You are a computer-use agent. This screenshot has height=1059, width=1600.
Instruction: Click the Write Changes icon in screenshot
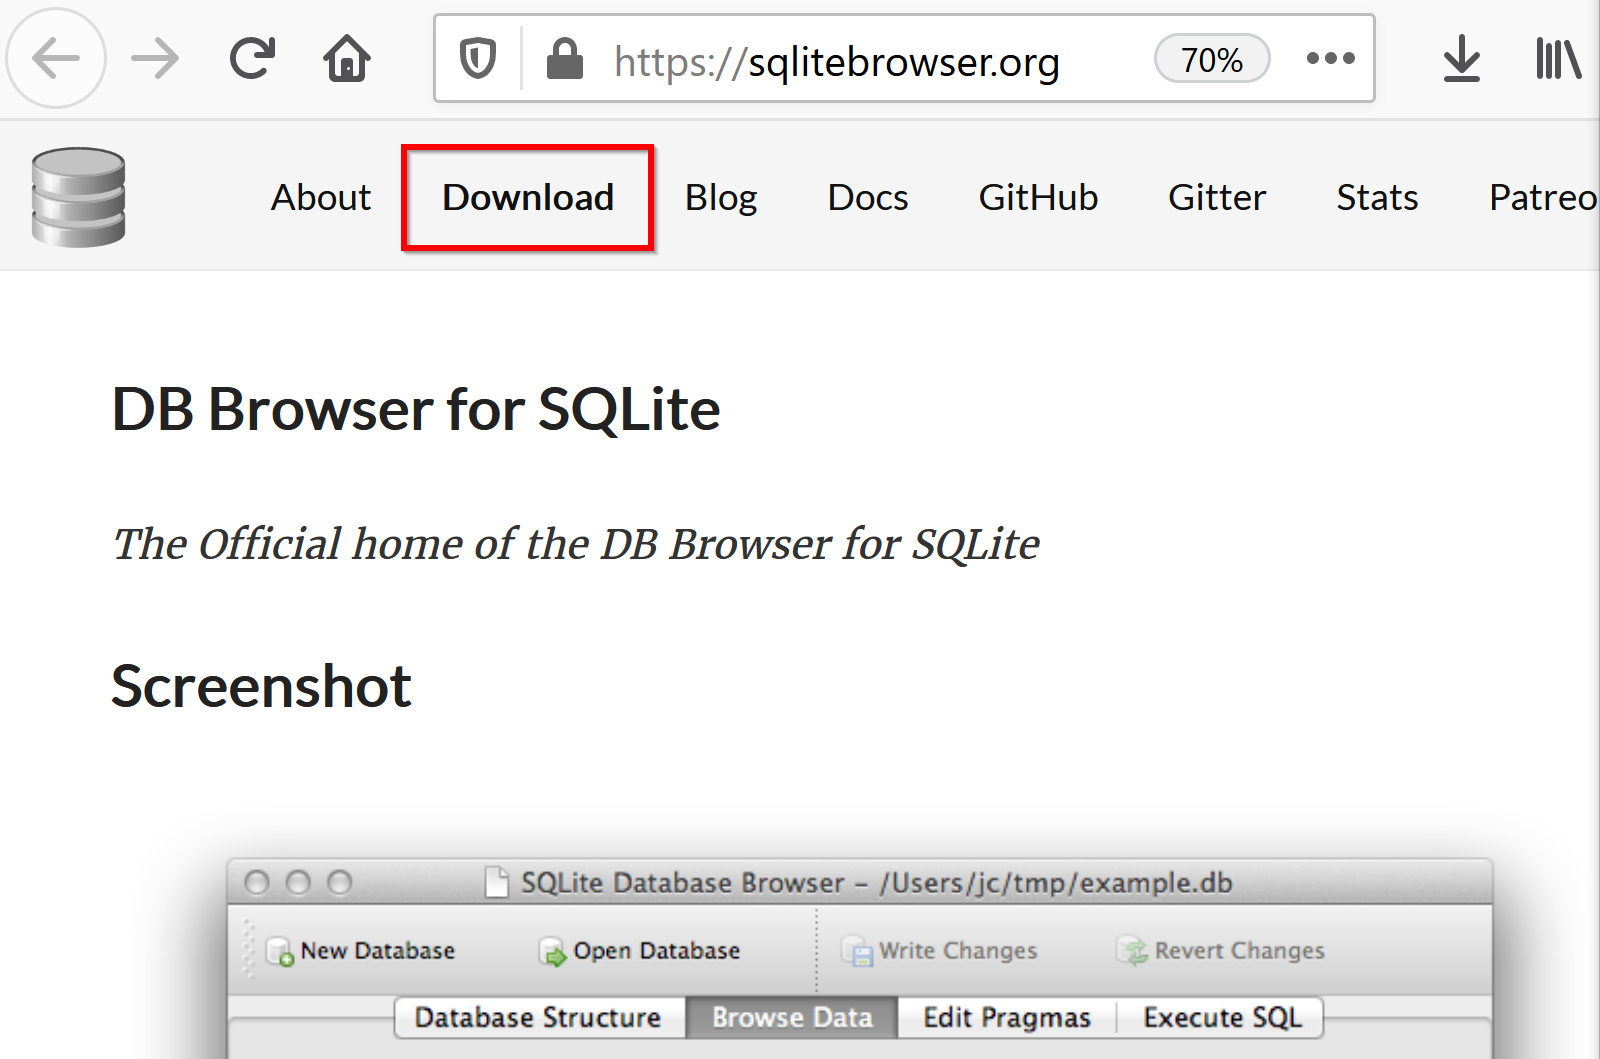(x=857, y=951)
